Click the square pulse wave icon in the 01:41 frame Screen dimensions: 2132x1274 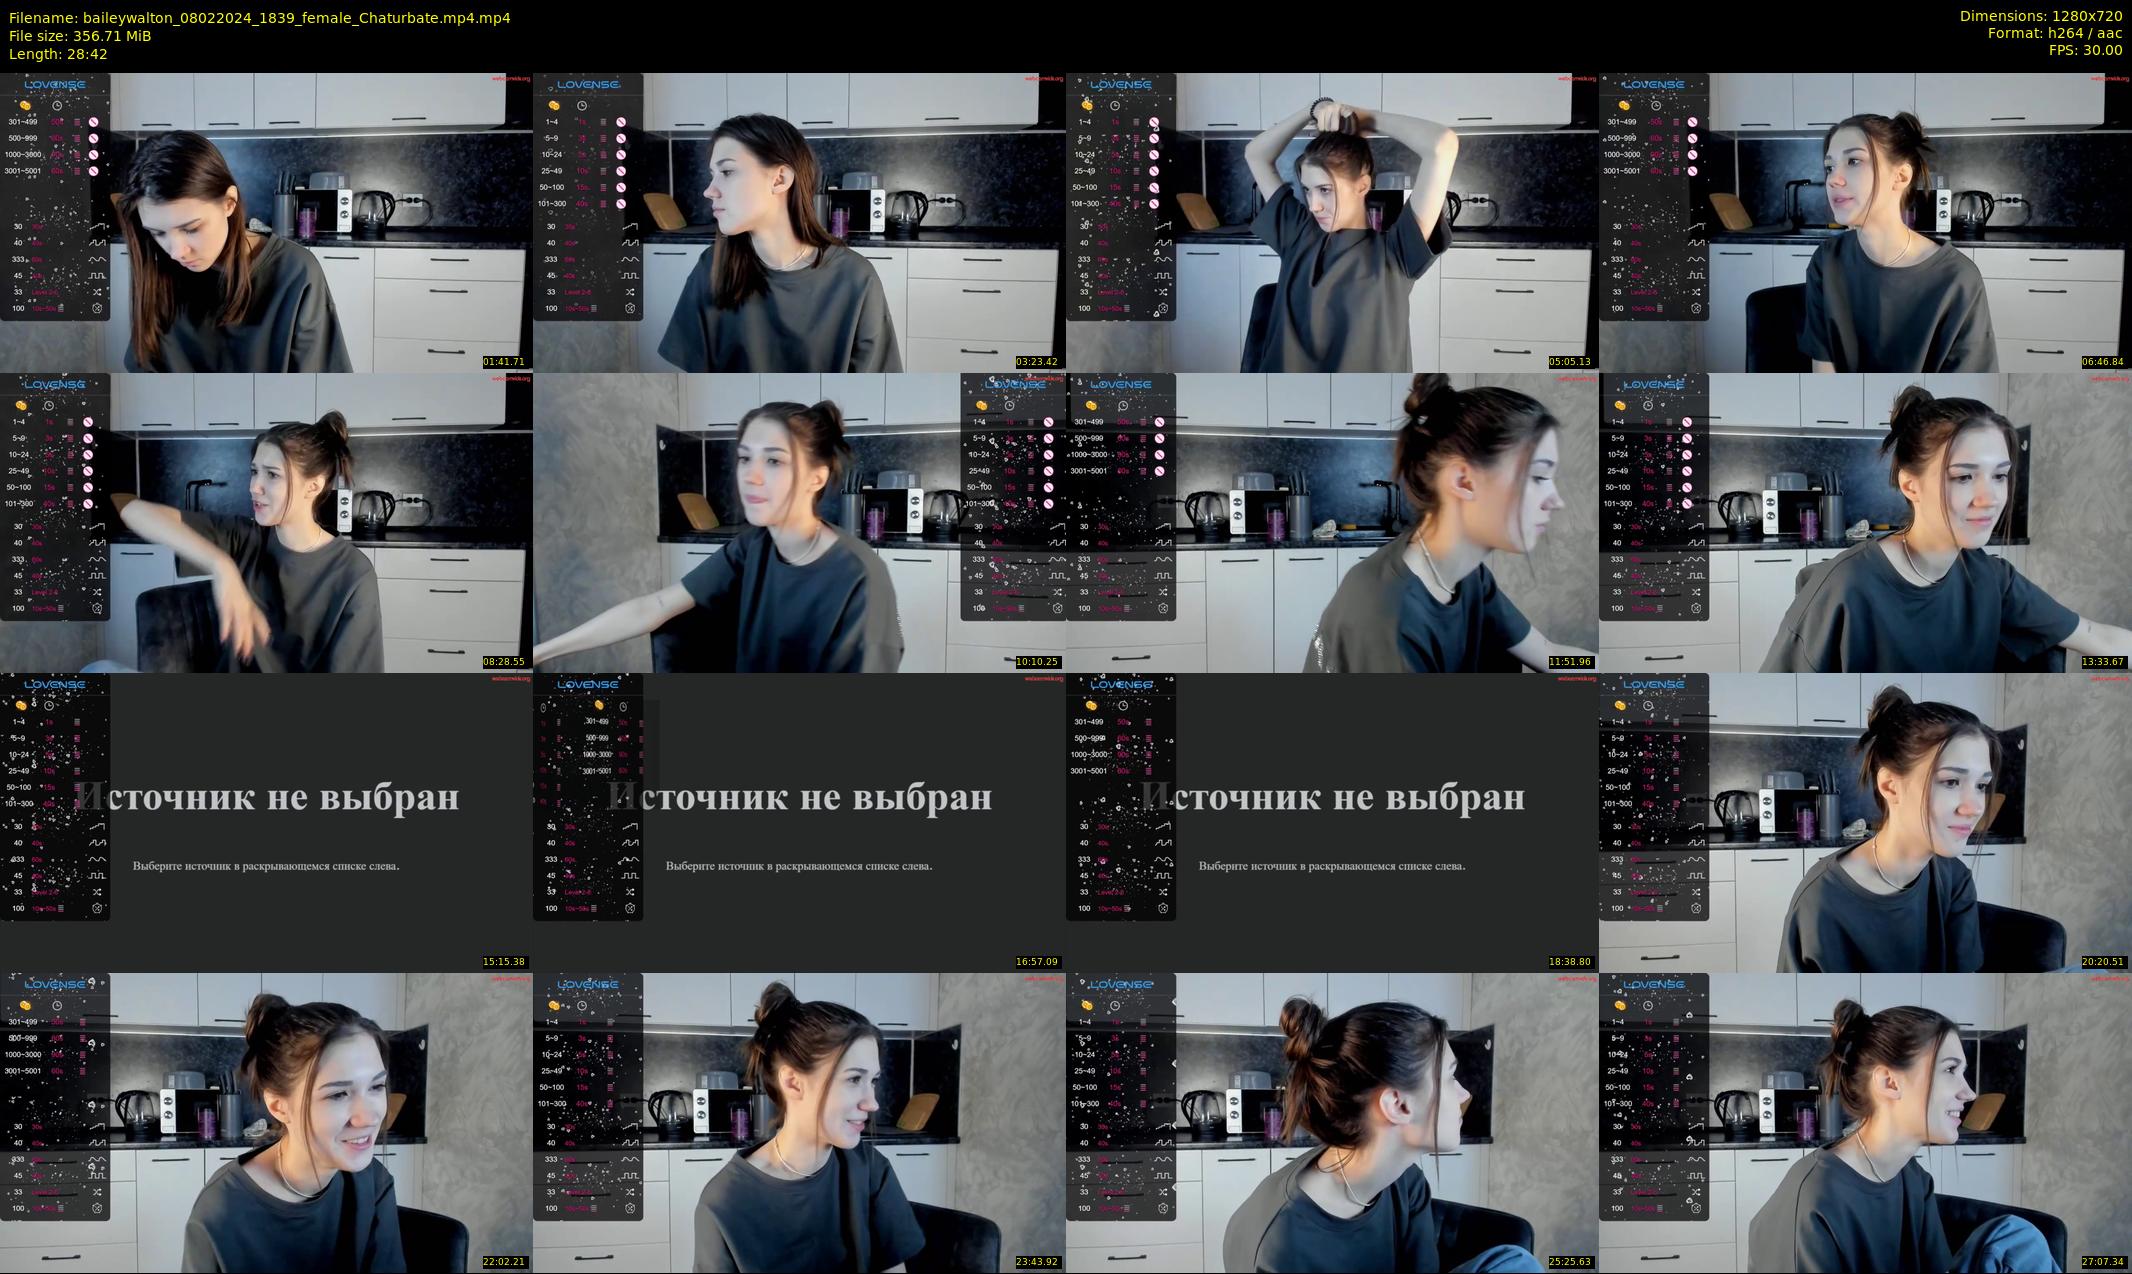97,275
